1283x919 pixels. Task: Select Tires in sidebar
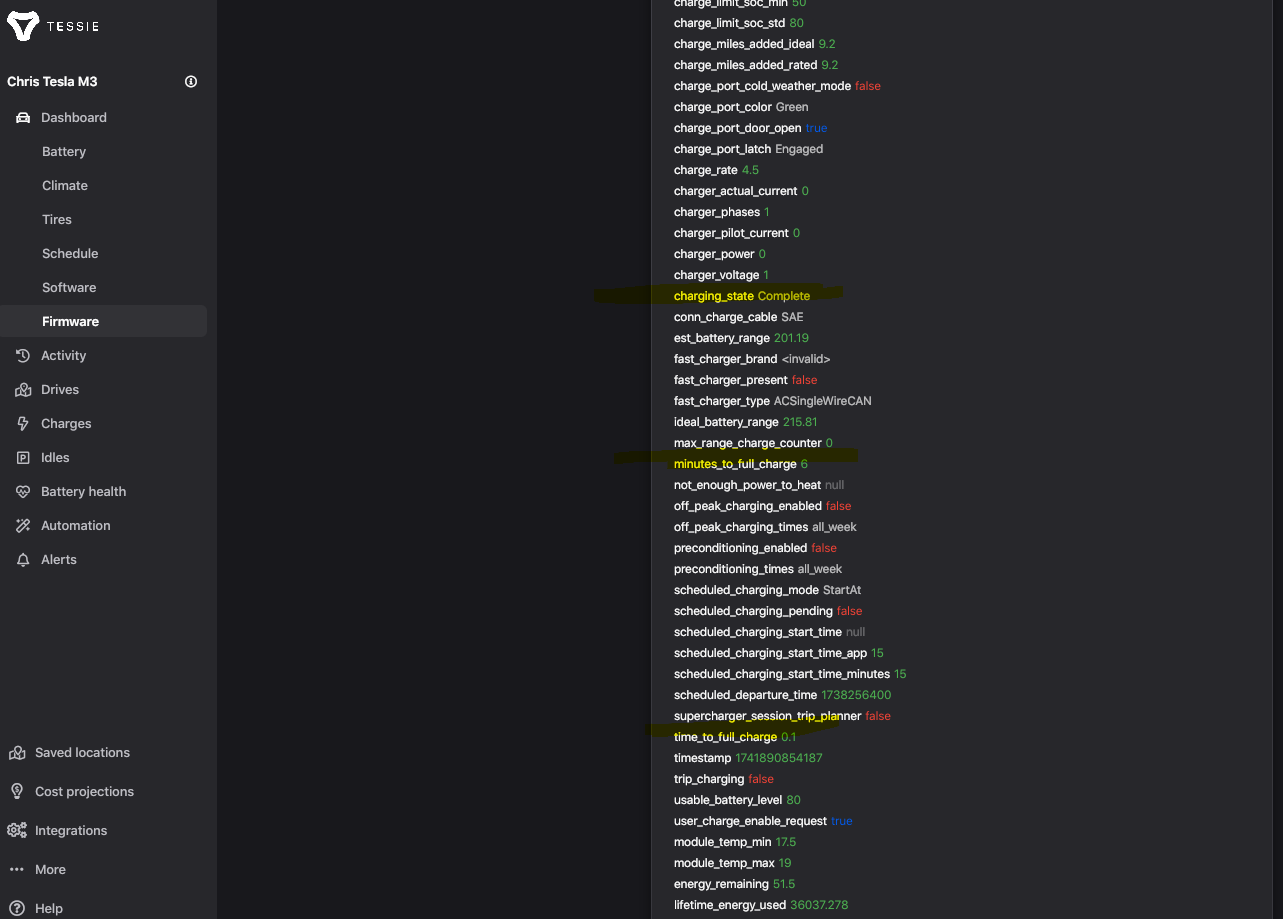pos(57,220)
